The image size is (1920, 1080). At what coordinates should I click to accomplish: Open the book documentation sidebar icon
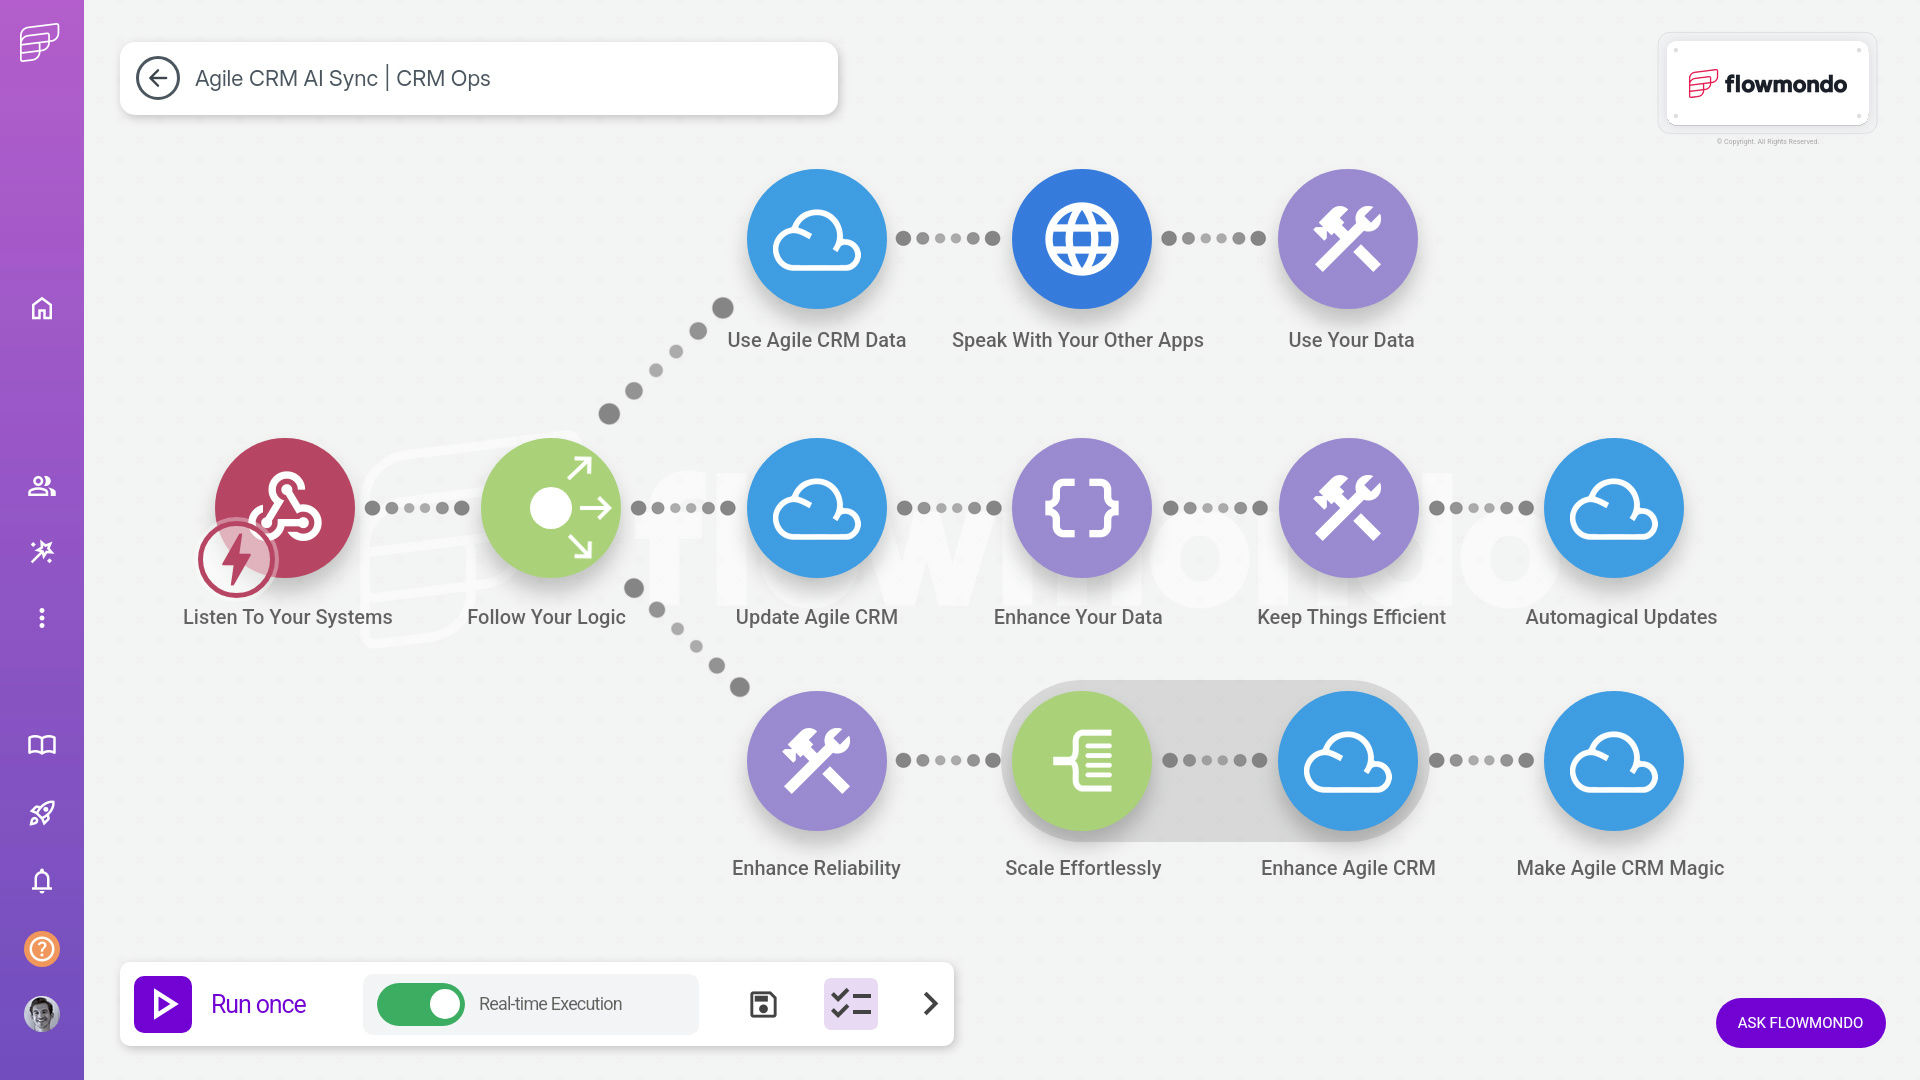point(42,745)
